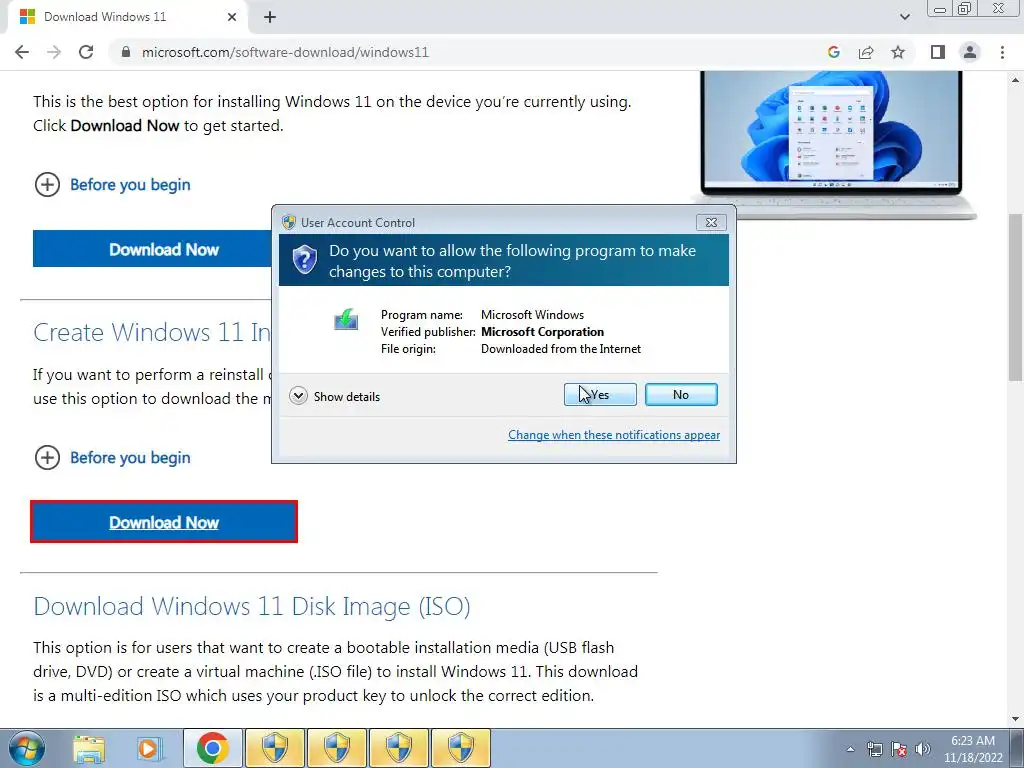The width and height of the screenshot is (1024, 768).
Task: Close the User Account Control dialog
Action: coord(711,222)
